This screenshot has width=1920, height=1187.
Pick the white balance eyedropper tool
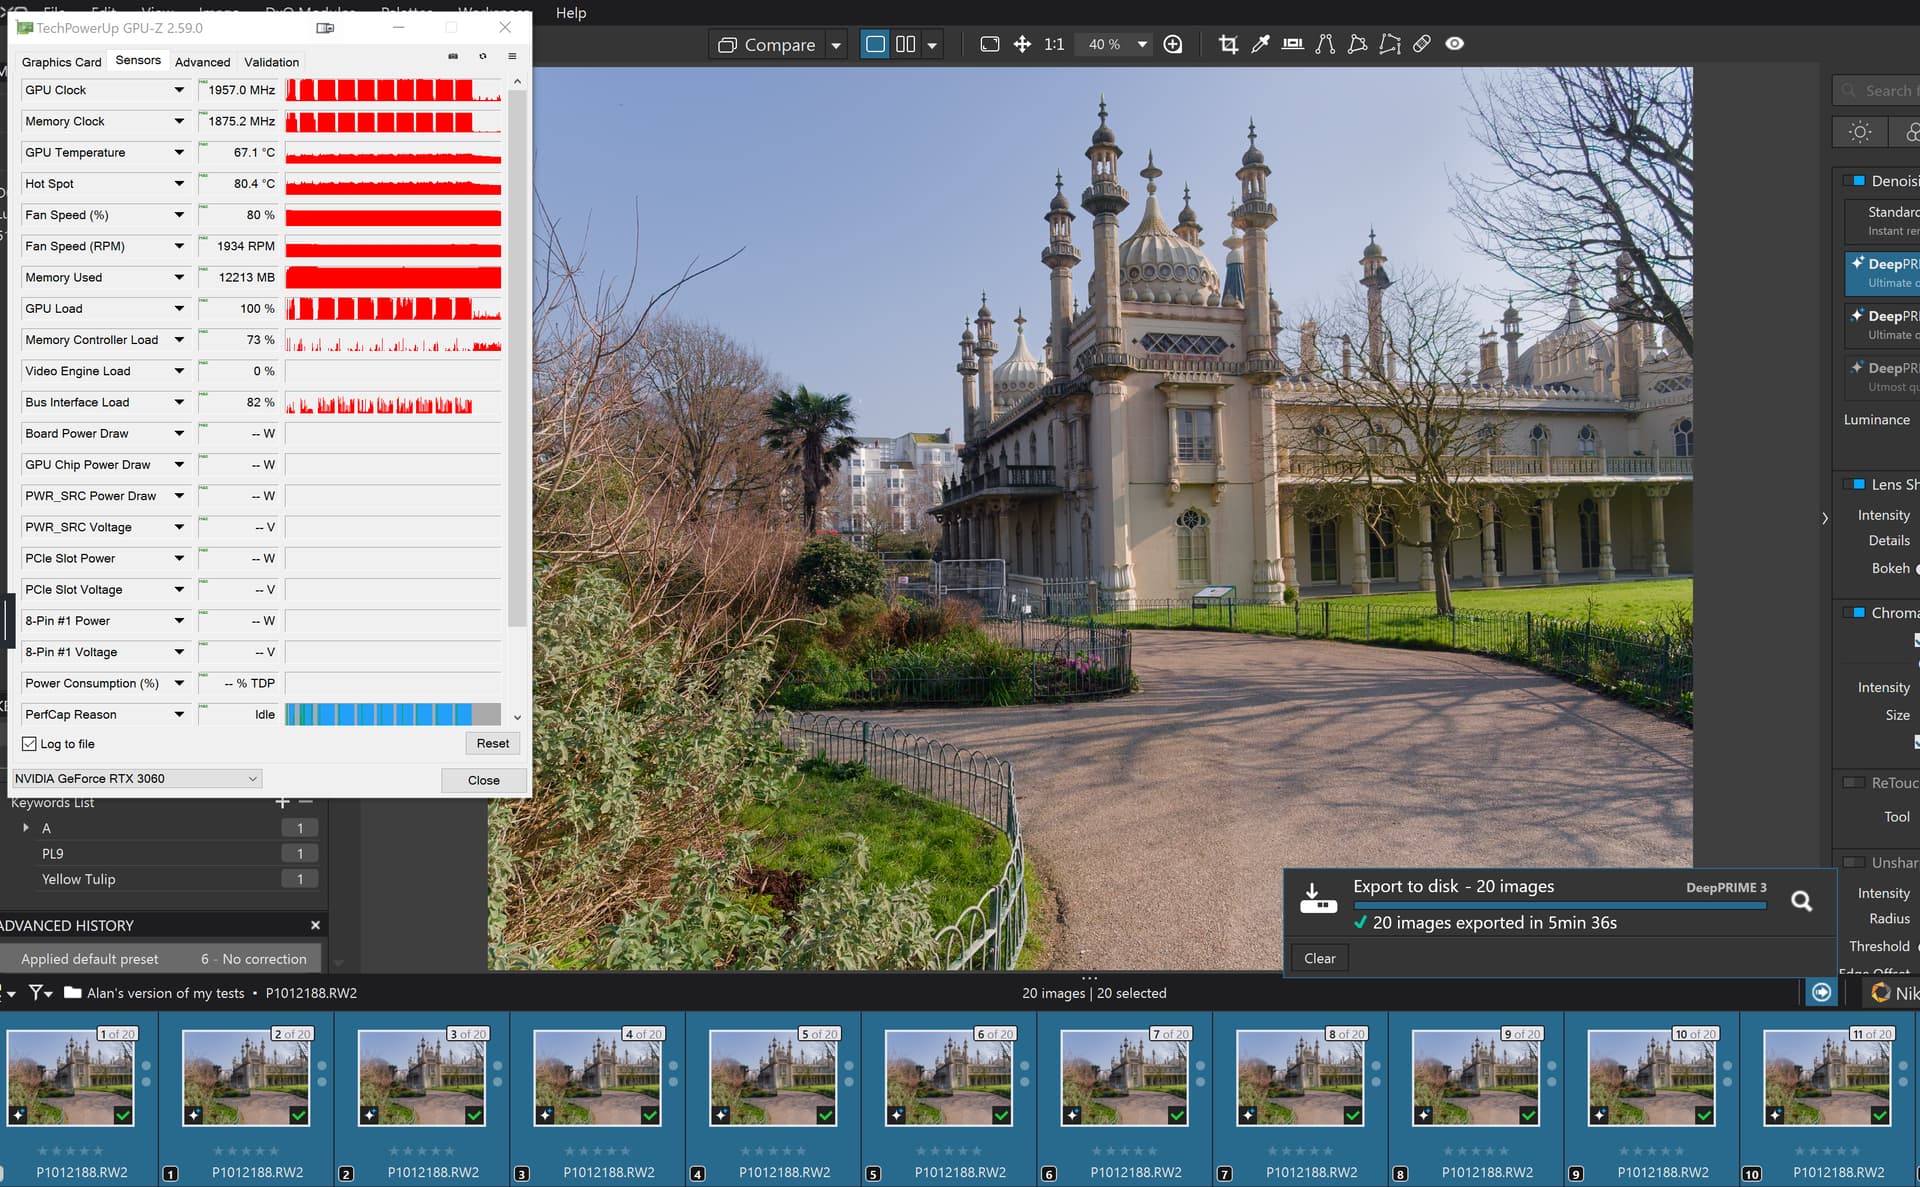click(1260, 44)
